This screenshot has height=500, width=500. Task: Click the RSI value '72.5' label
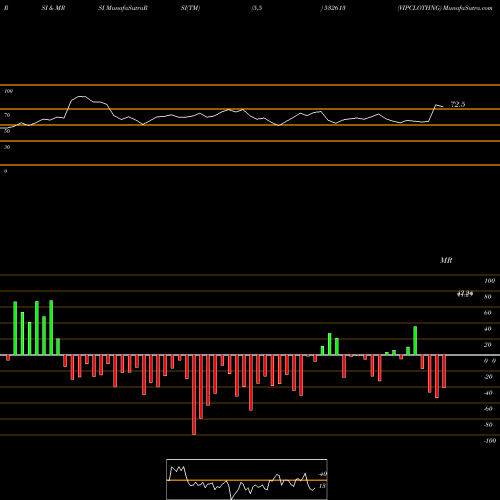pyautogui.click(x=458, y=104)
